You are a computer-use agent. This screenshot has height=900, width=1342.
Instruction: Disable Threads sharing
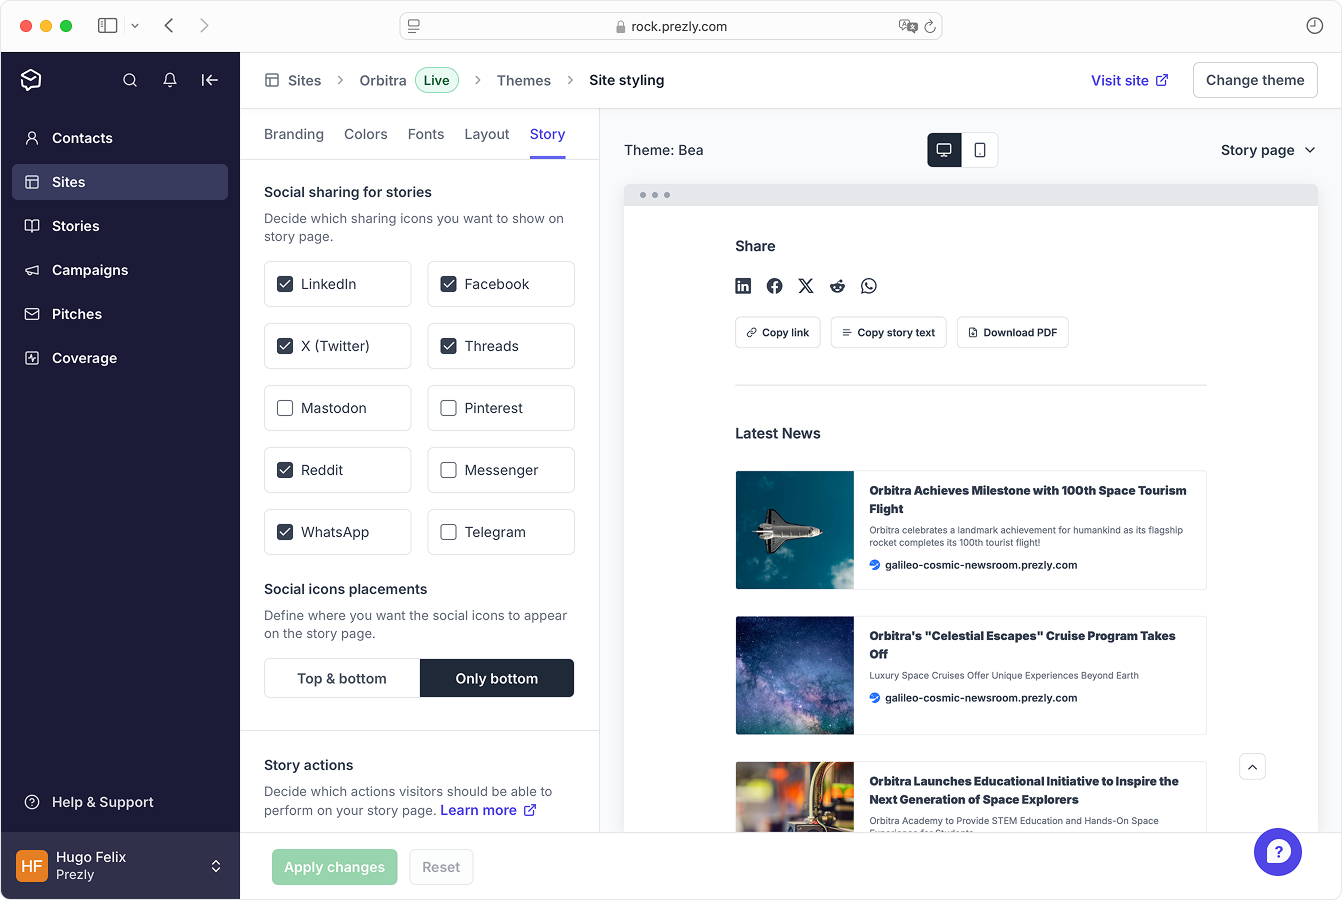[x=448, y=346]
